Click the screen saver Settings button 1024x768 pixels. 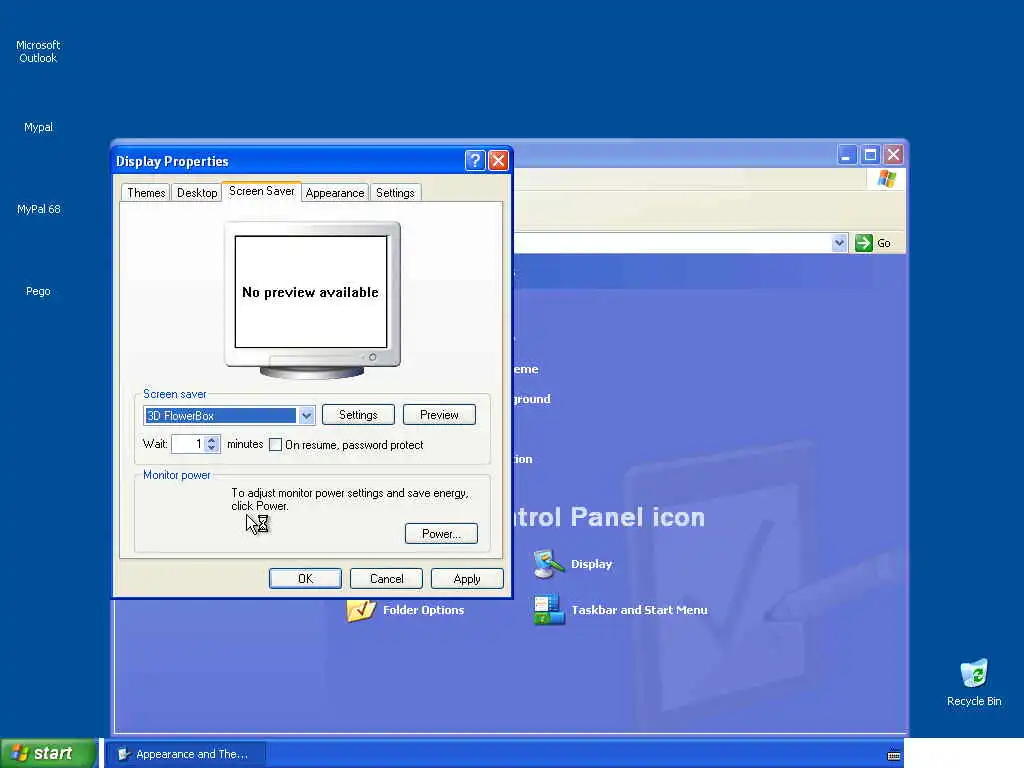point(358,415)
